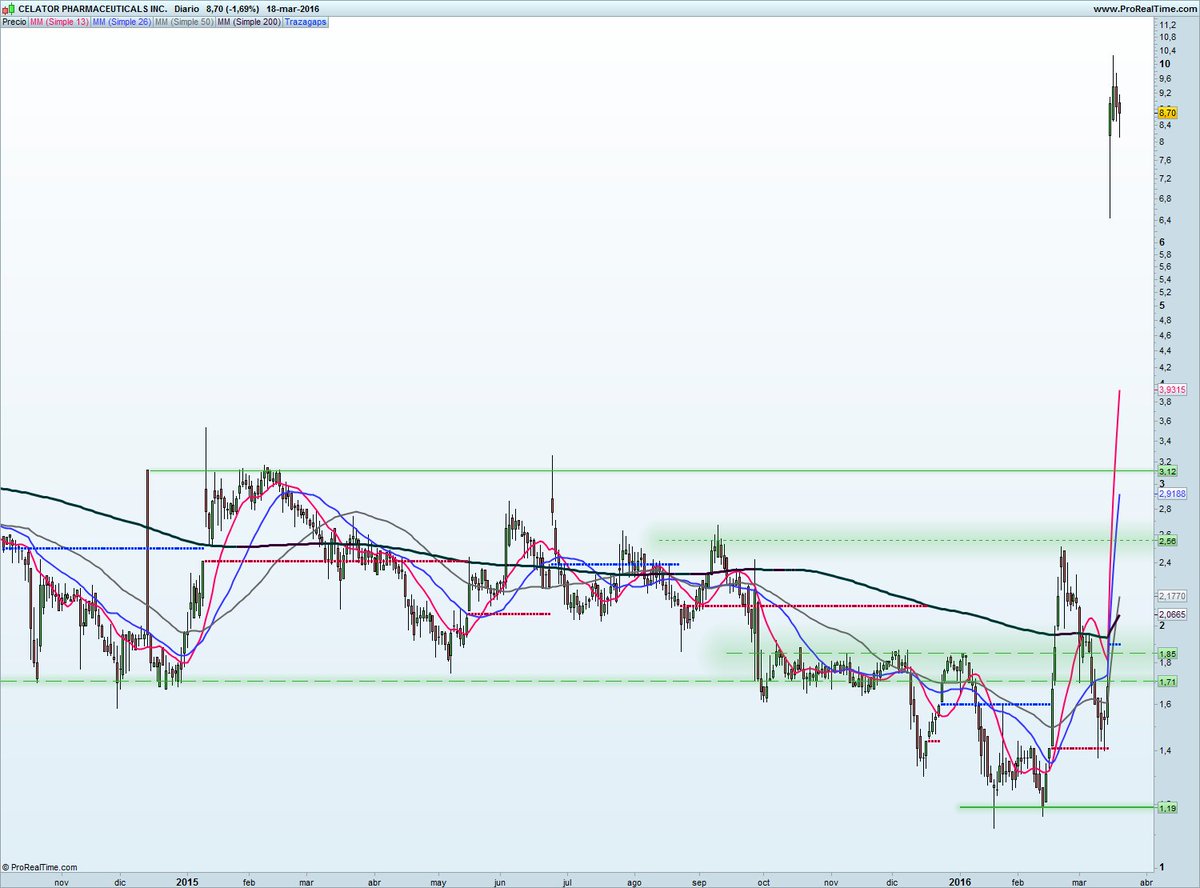Image resolution: width=1200 pixels, height=888 pixels.
Task: Click the 1,19 support level price tag
Action: coord(1167,808)
